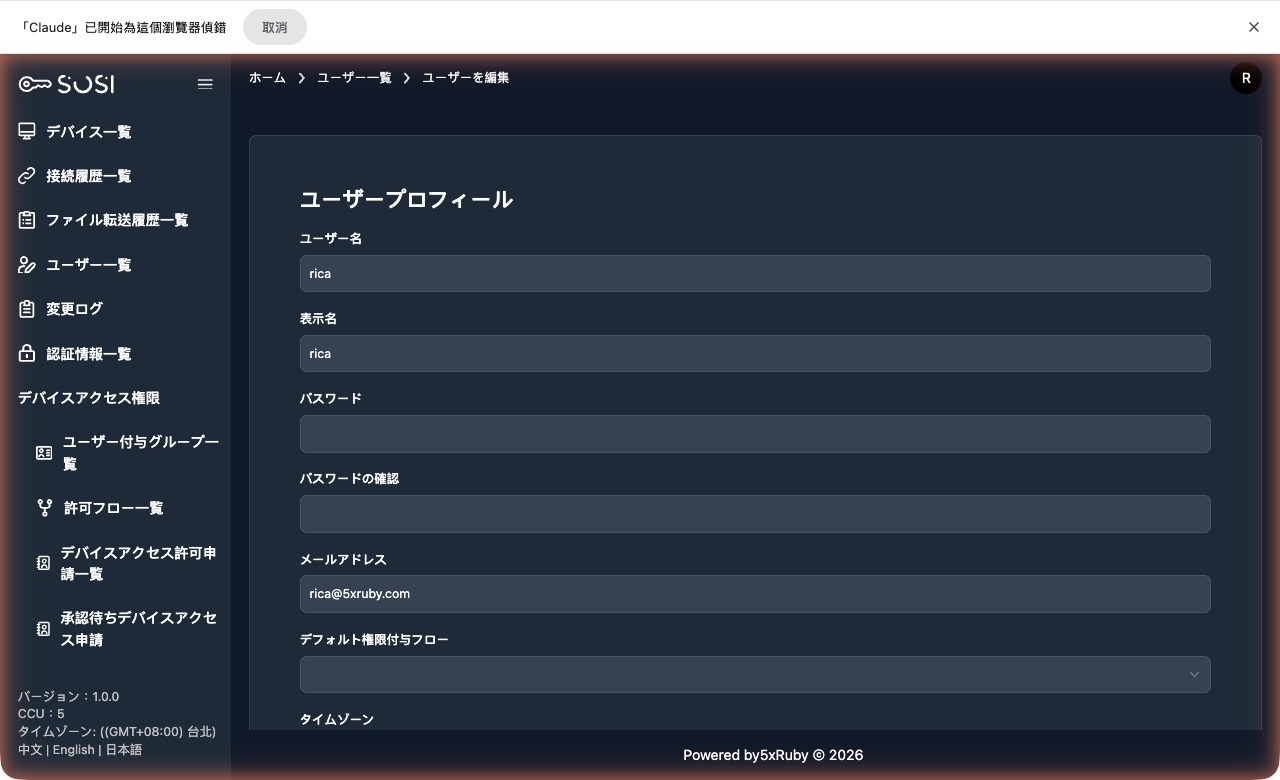The width and height of the screenshot is (1280, 780).
Task: Open the R avatar profile menu
Action: (x=1245, y=77)
